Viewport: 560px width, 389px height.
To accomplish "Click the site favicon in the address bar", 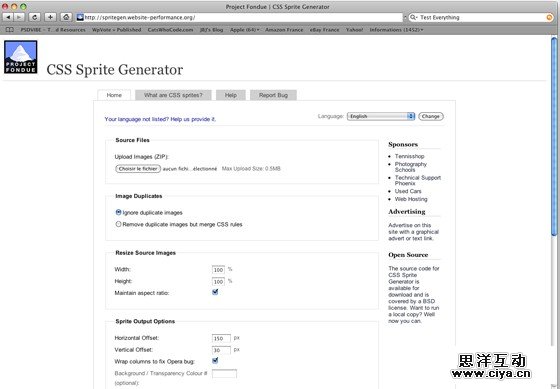I will click(x=80, y=17).
